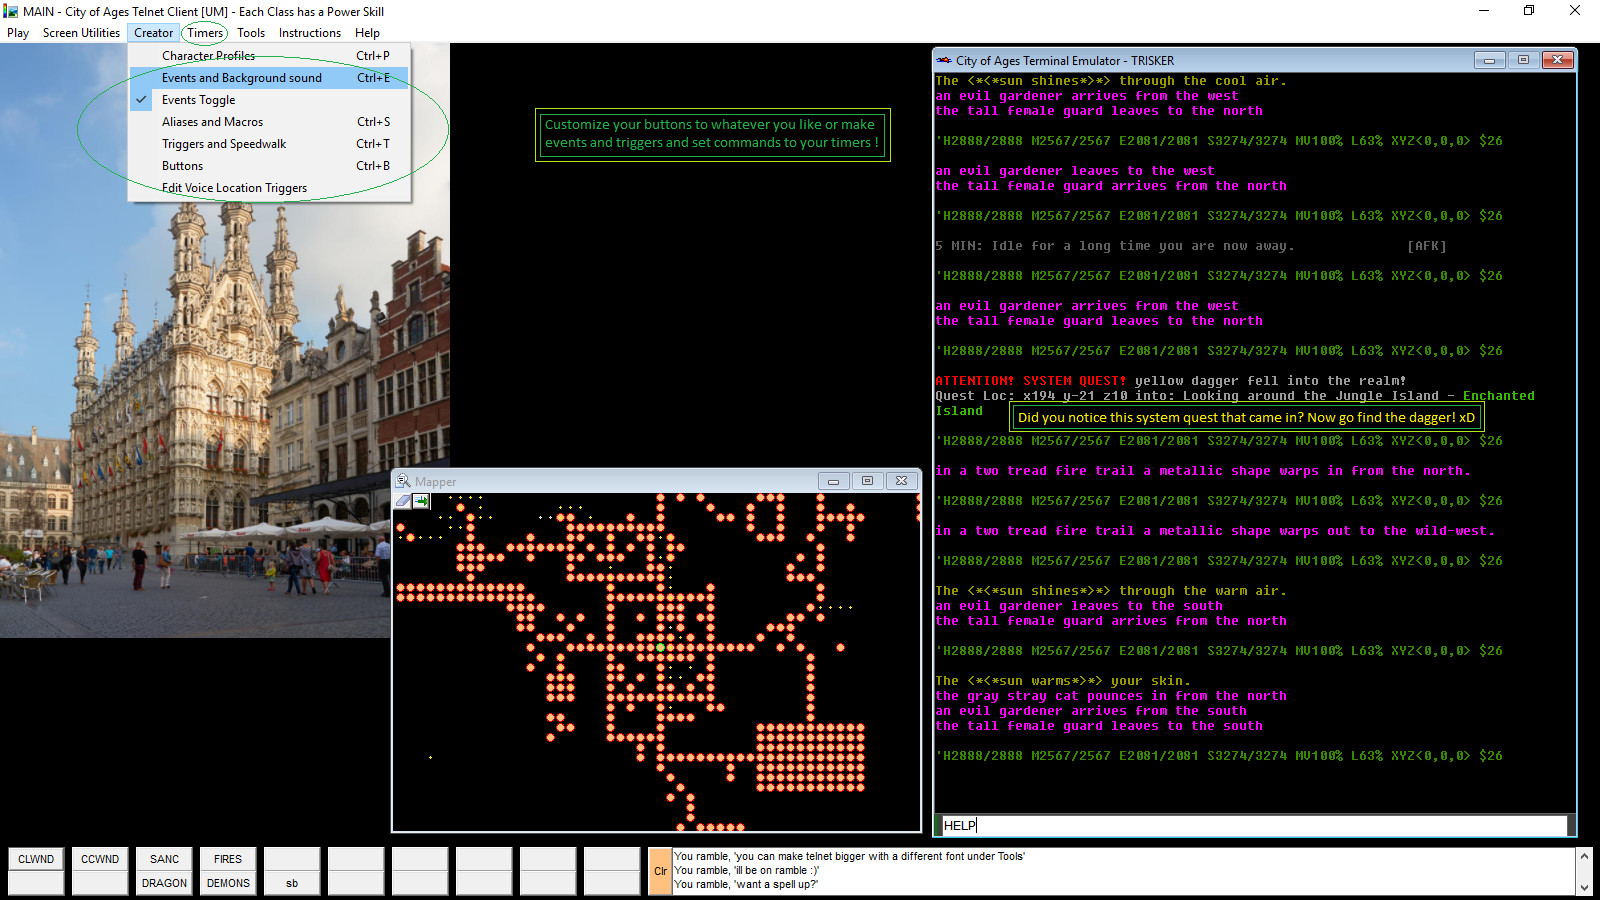Image resolution: width=1600 pixels, height=900 pixels.
Task: Select "Triggers and Speedwalk" menu entry
Action: coord(222,143)
